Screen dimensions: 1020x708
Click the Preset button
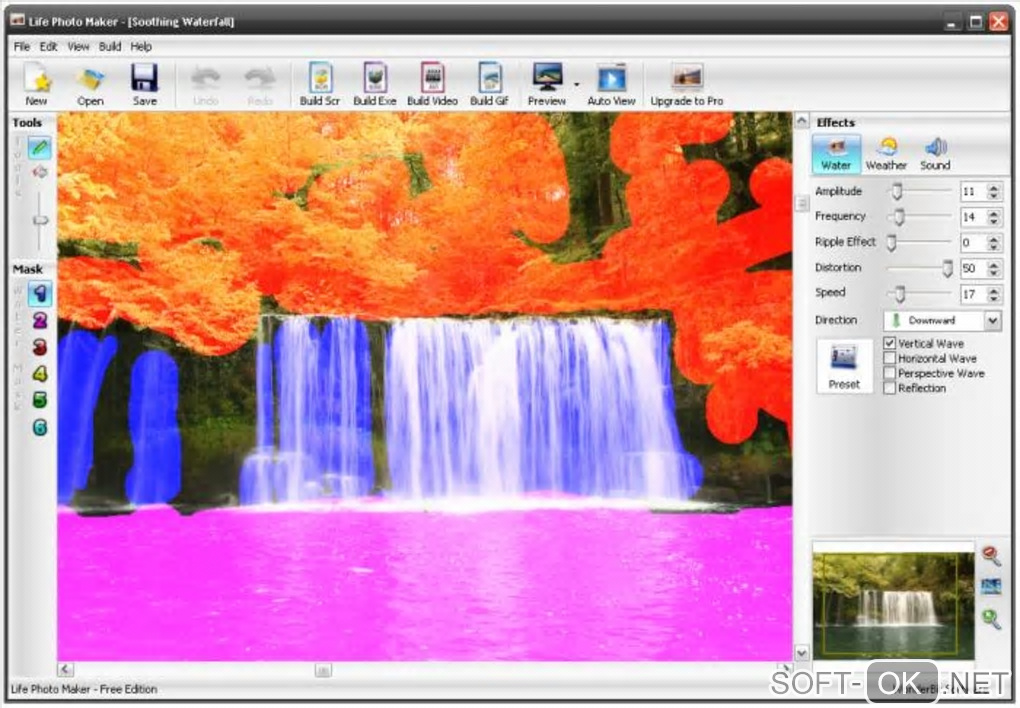[x=844, y=366]
